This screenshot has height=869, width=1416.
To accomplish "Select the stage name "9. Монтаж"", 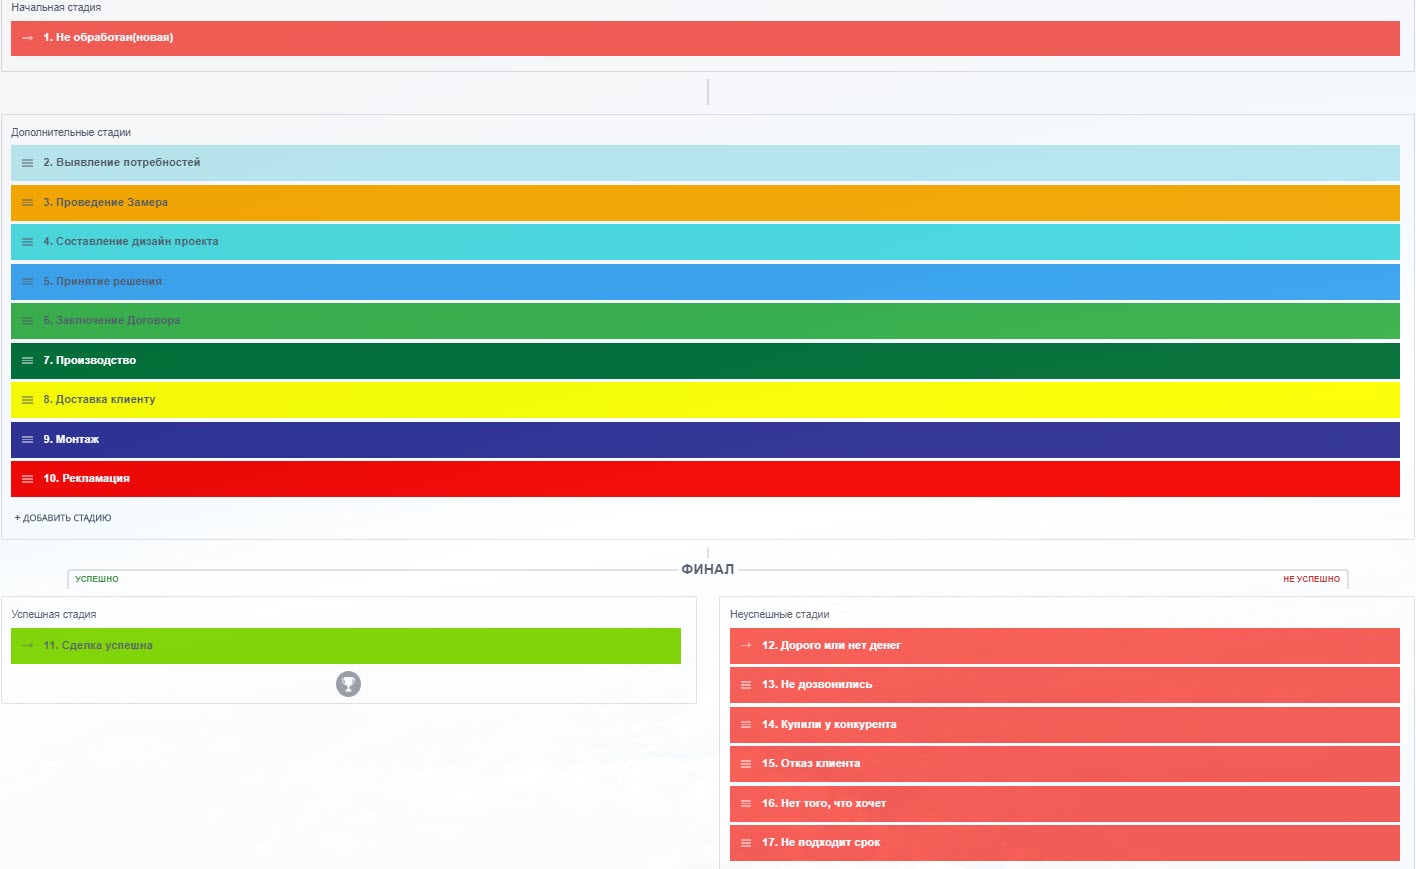I will pos(71,439).
